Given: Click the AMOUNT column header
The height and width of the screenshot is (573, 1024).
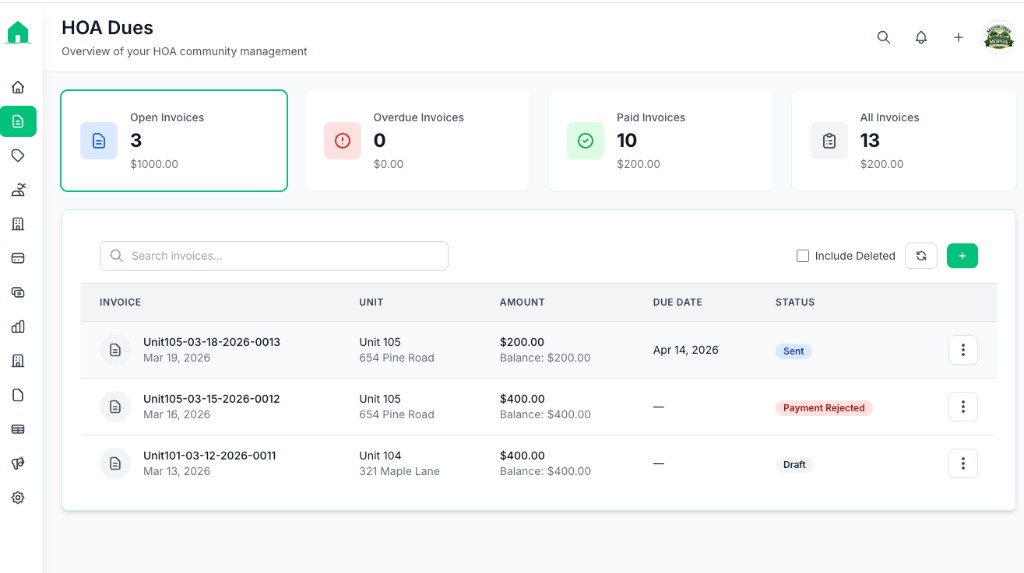Looking at the screenshot, I should tap(522, 303).
